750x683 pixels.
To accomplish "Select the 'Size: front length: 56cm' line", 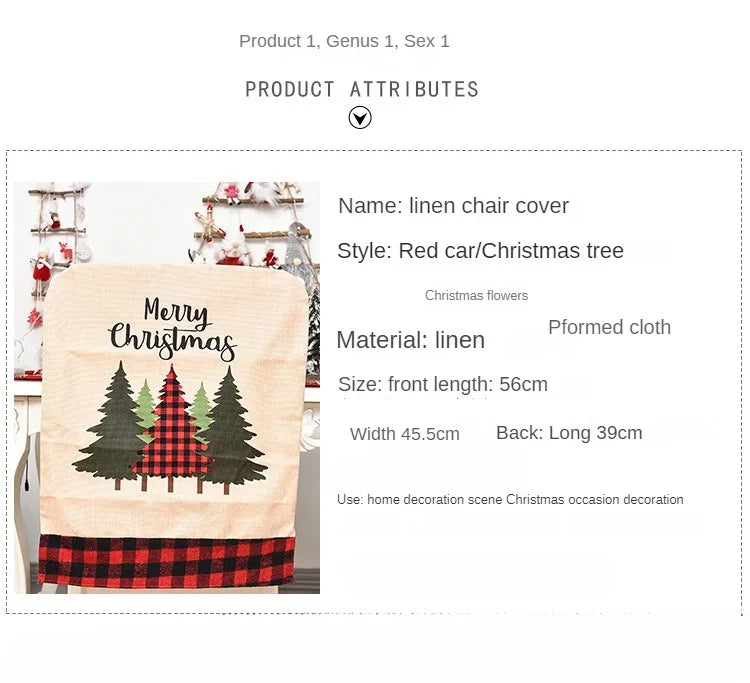I will [443, 384].
